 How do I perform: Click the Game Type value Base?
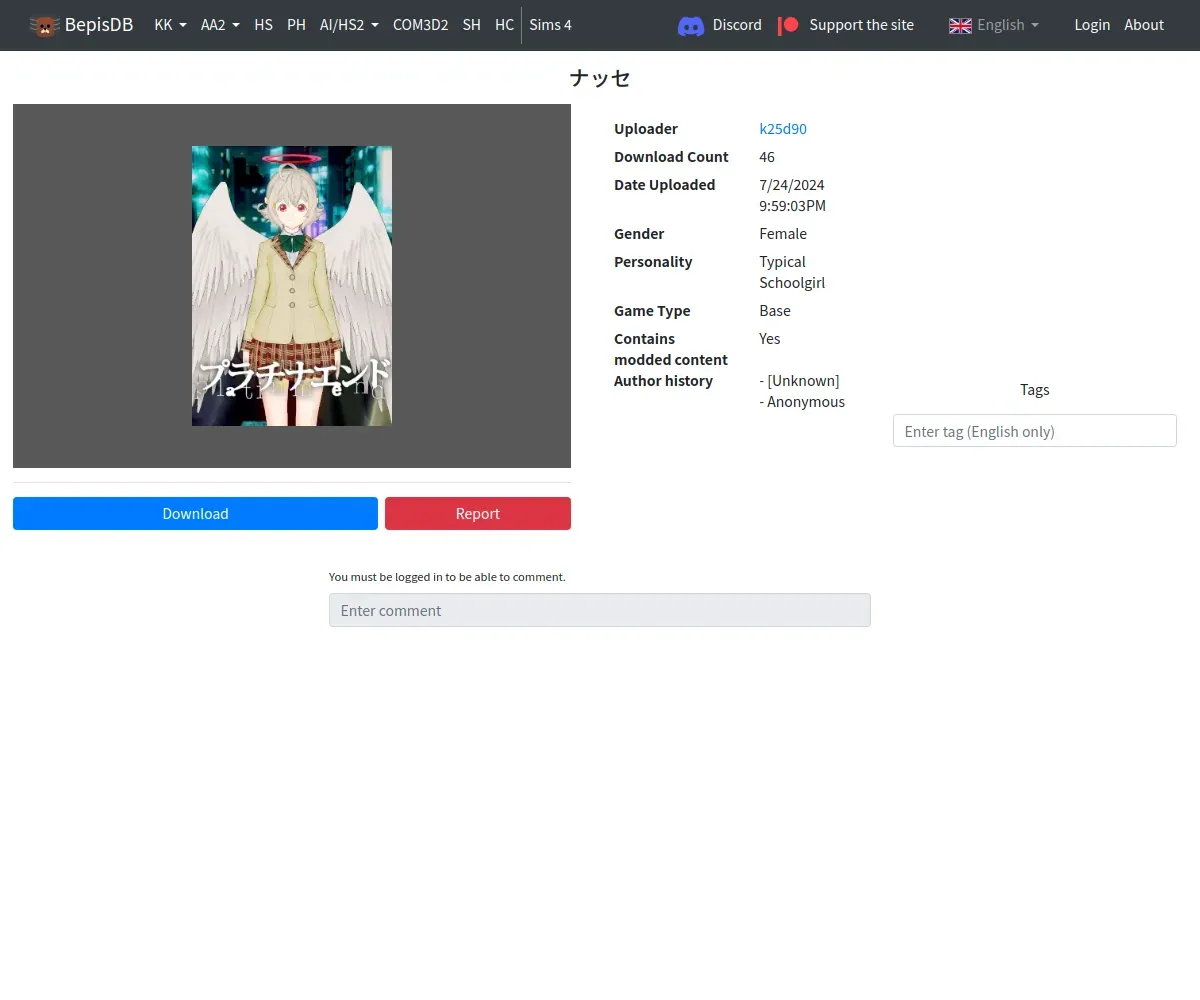(775, 311)
